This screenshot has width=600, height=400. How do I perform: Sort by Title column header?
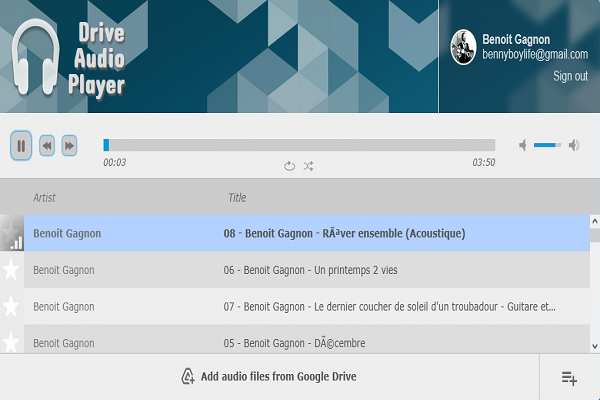click(x=237, y=198)
